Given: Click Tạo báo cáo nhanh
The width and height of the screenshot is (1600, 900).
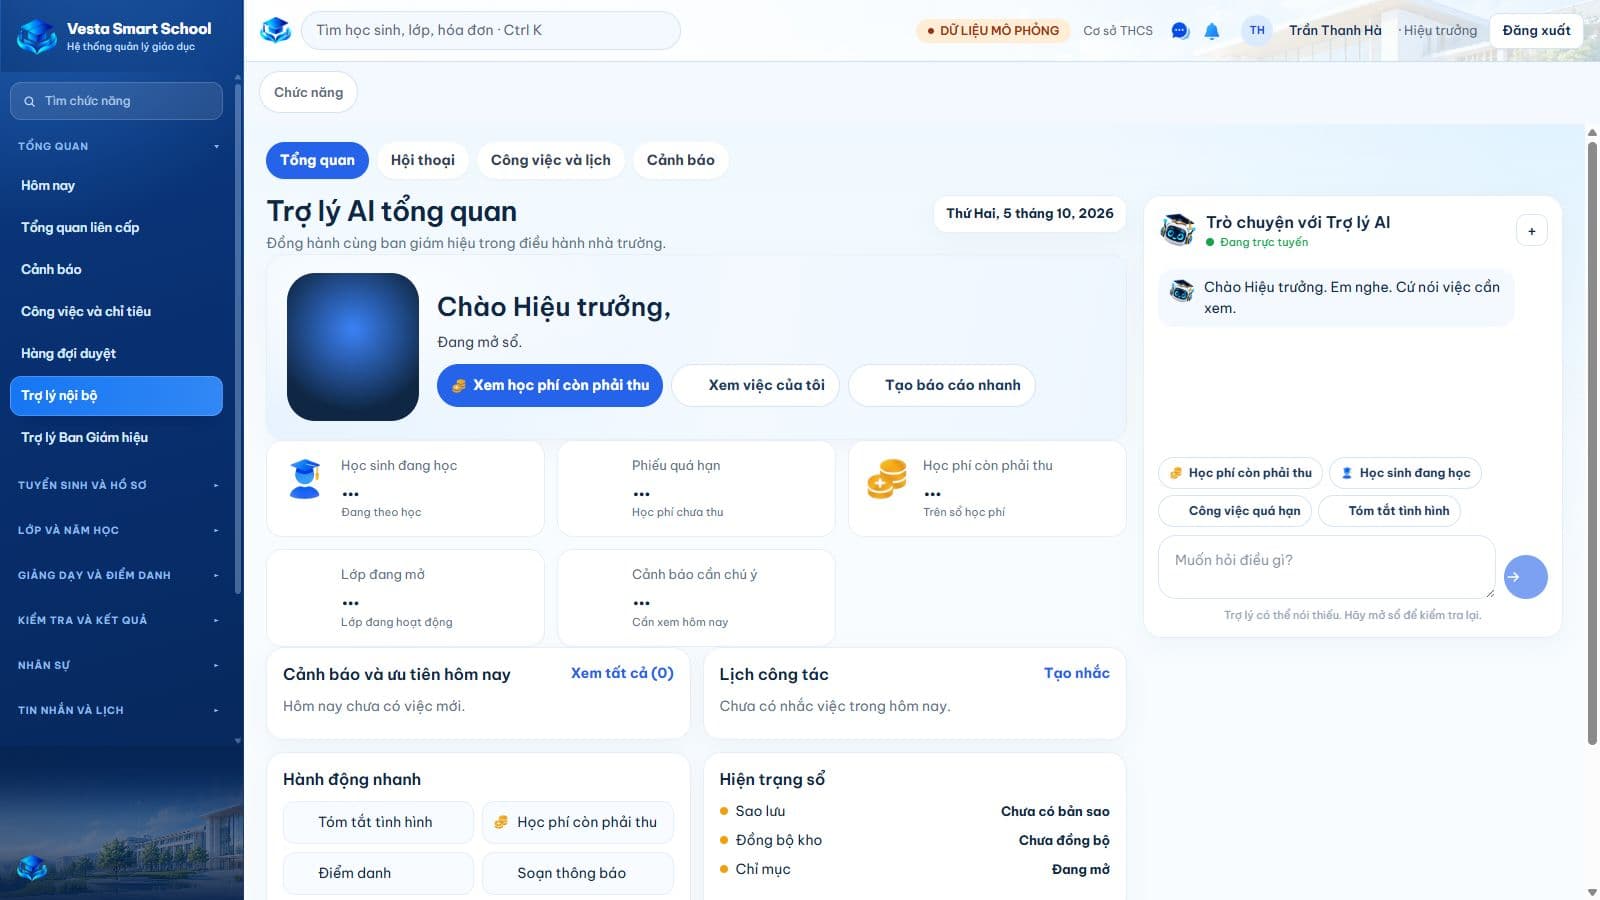Looking at the screenshot, I should (x=942, y=385).
